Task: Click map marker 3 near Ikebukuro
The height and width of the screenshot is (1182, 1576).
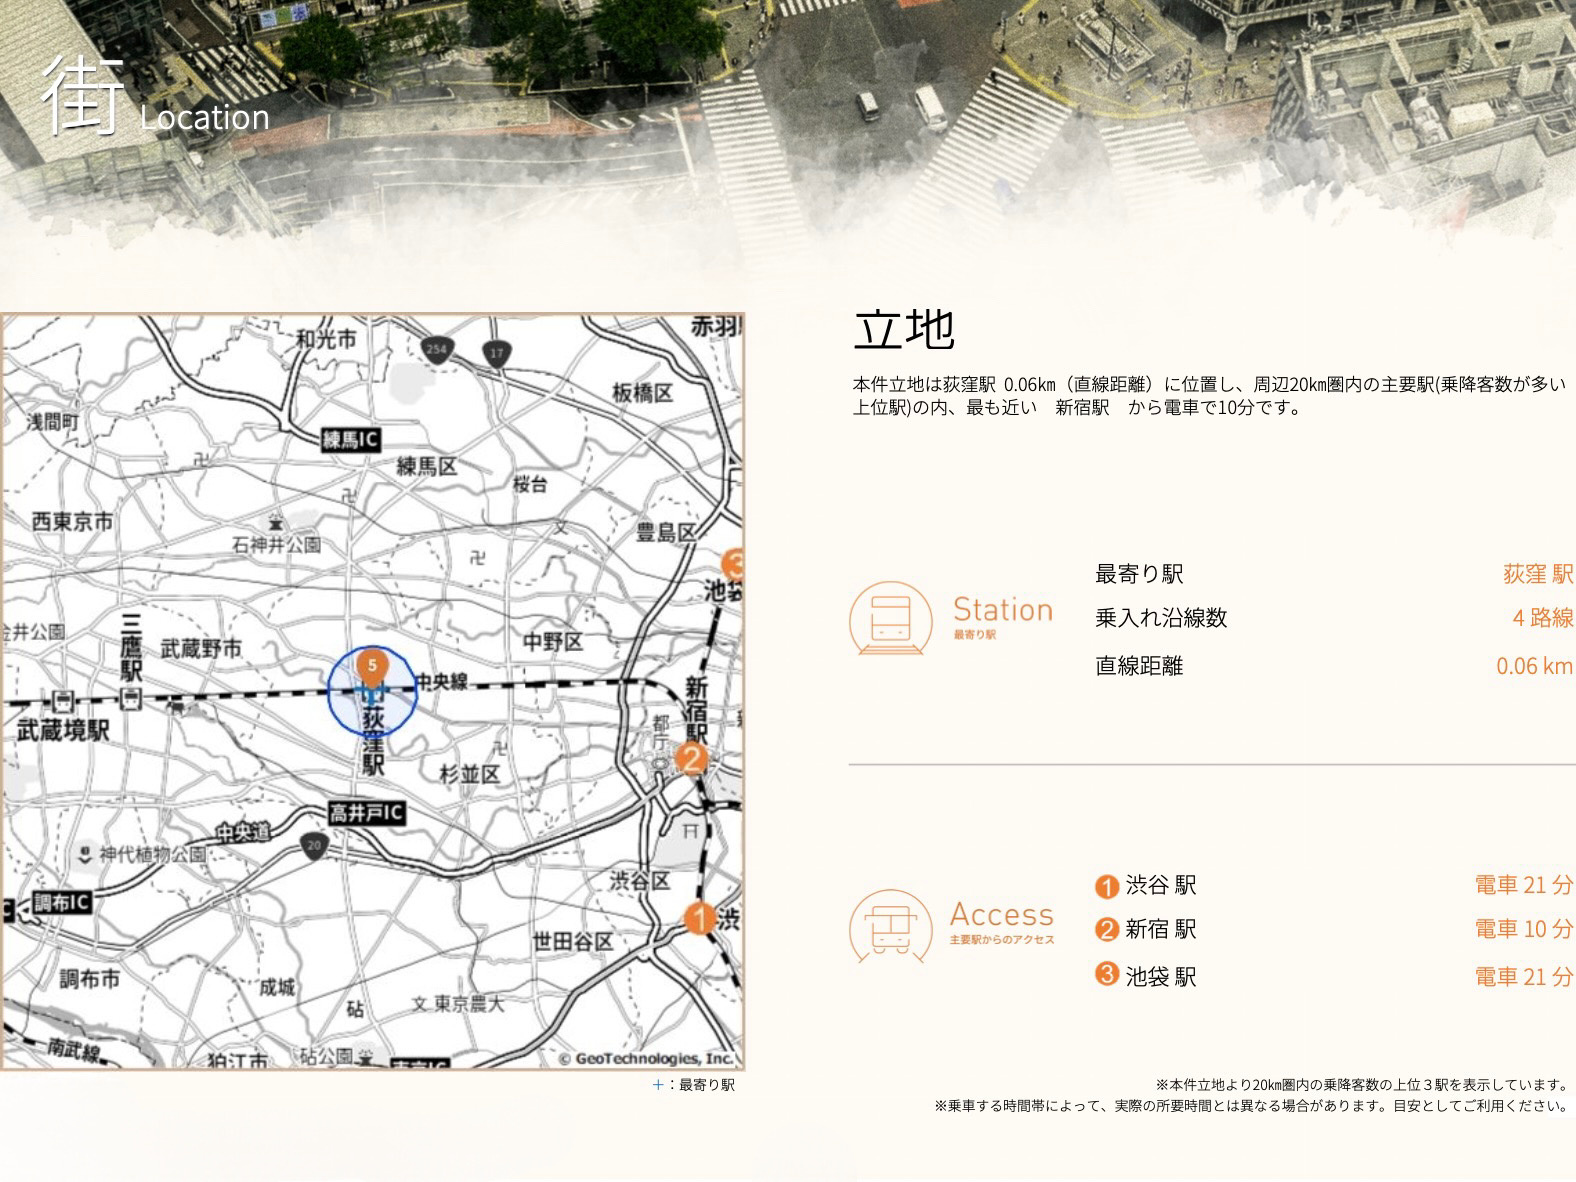Action: pyautogui.click(x=734, y=564)
